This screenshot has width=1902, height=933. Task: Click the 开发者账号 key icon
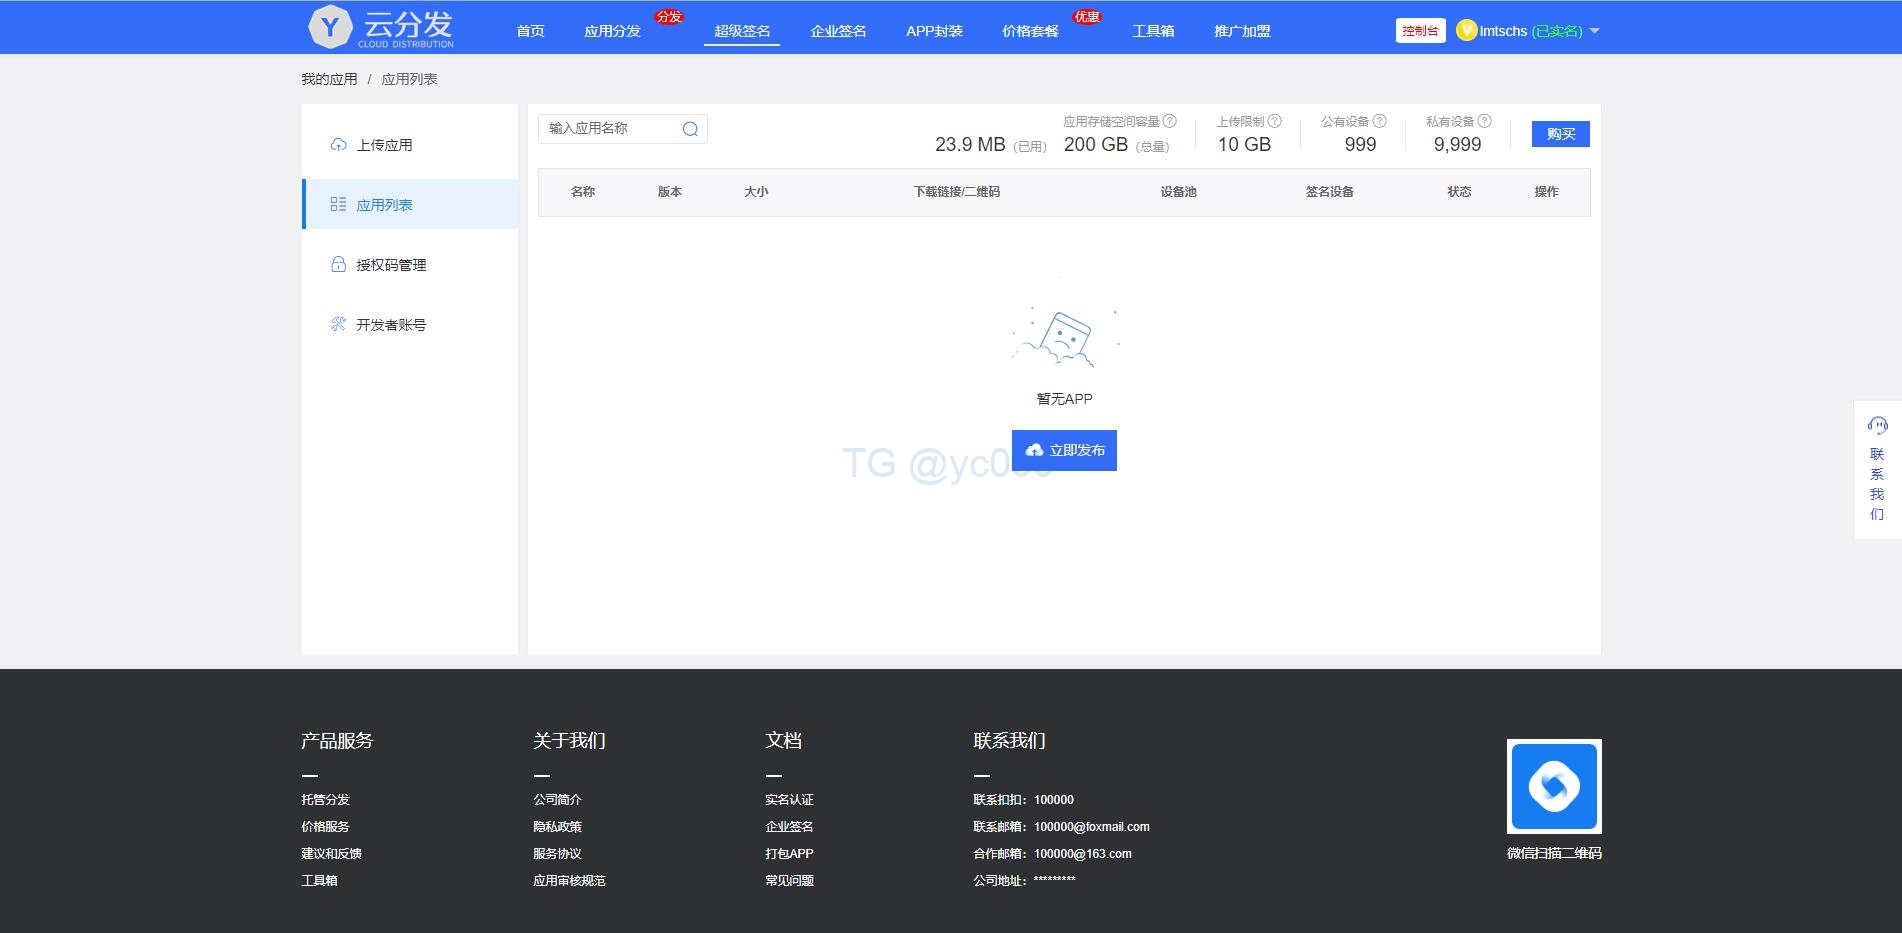click(337, 323)
